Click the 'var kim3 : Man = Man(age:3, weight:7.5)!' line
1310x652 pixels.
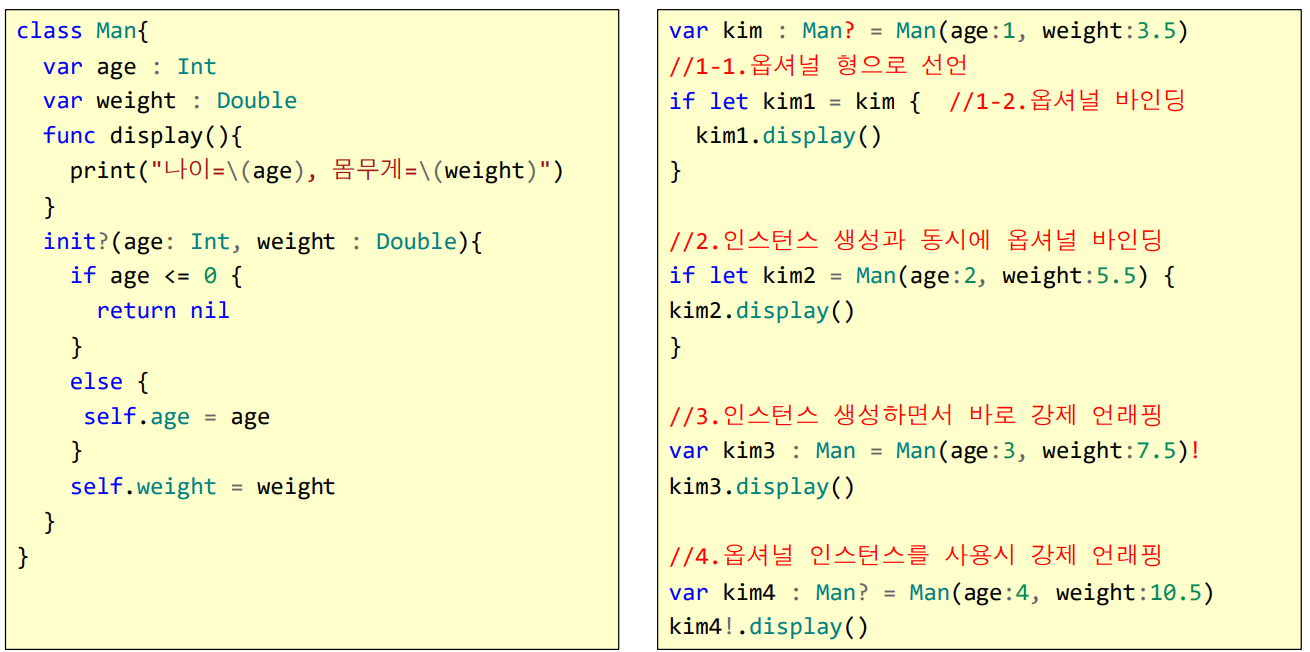click(935, 452)
